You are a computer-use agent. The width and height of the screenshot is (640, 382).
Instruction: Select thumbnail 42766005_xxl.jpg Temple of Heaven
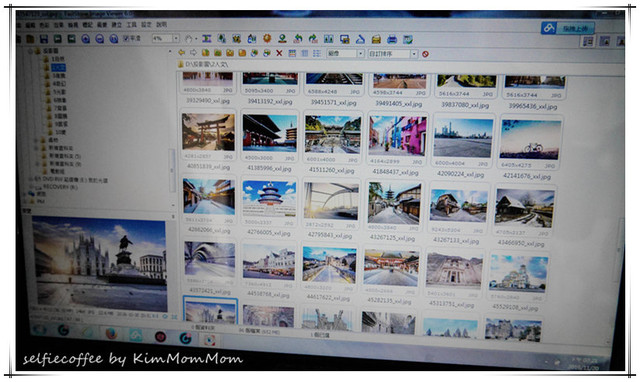tap(269, 199)
